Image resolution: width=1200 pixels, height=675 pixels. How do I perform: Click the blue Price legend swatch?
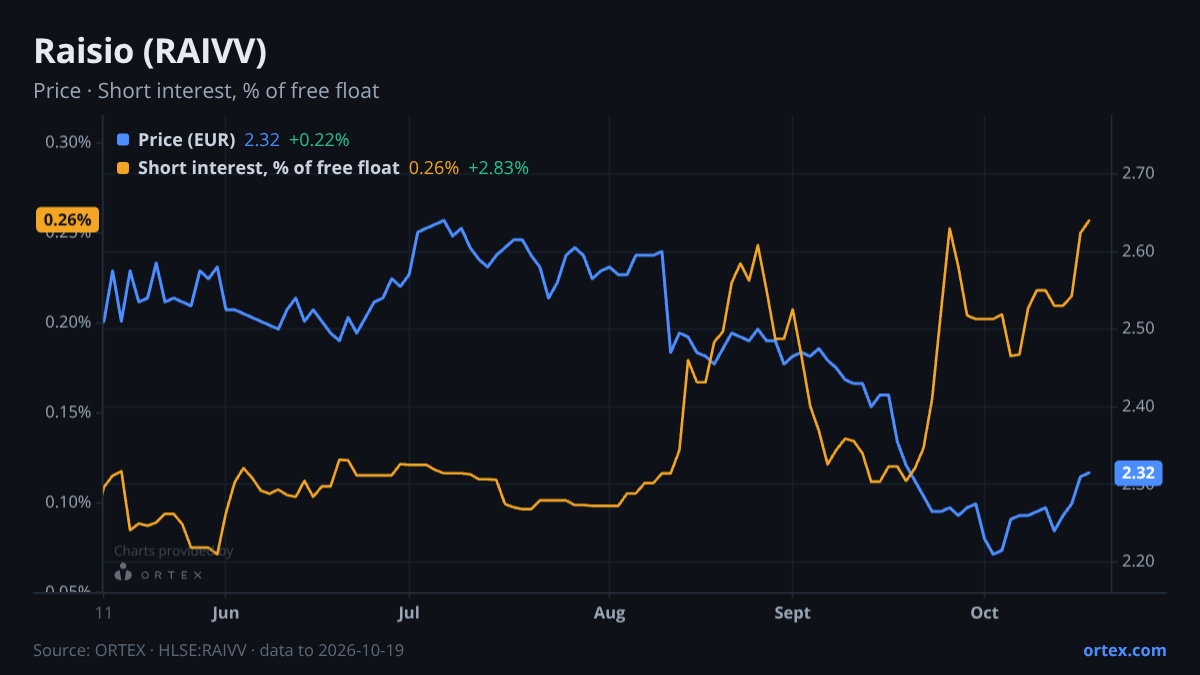[123, 140]
